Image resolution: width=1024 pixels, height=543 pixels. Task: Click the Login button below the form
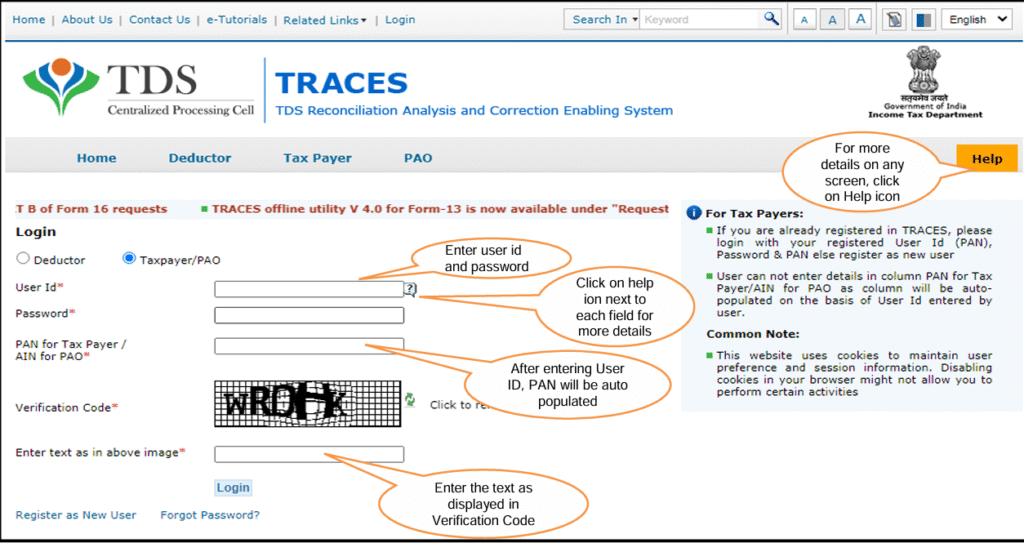coord(233,487)
